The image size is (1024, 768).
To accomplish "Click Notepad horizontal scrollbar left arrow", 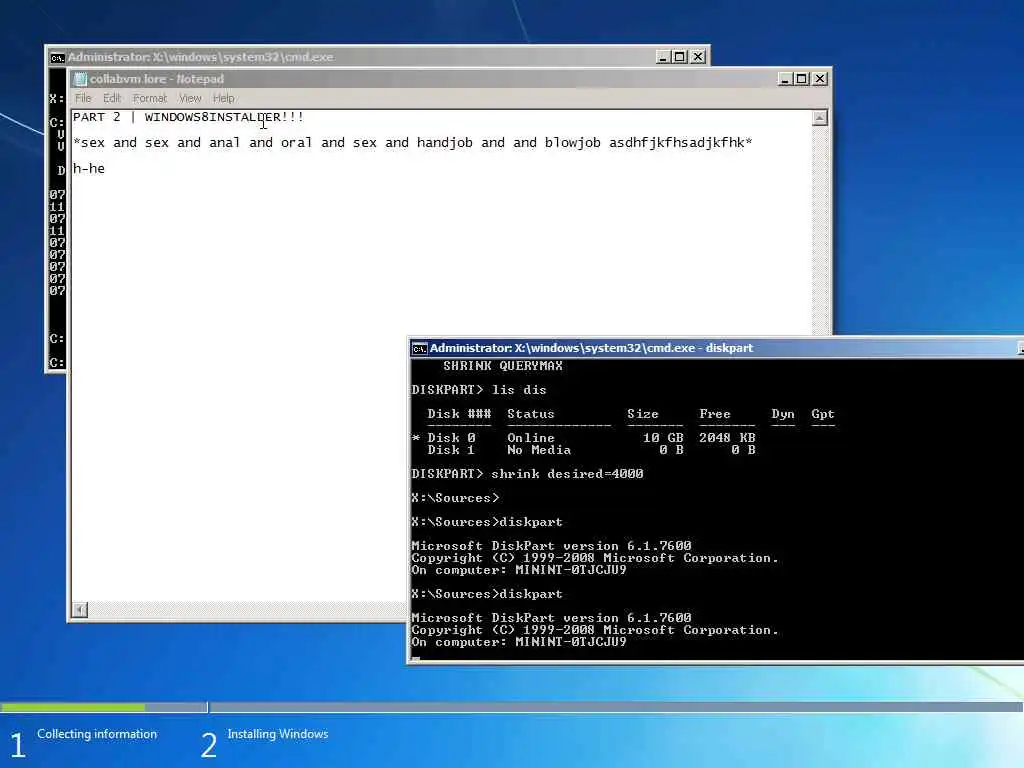I will point(80,609).
